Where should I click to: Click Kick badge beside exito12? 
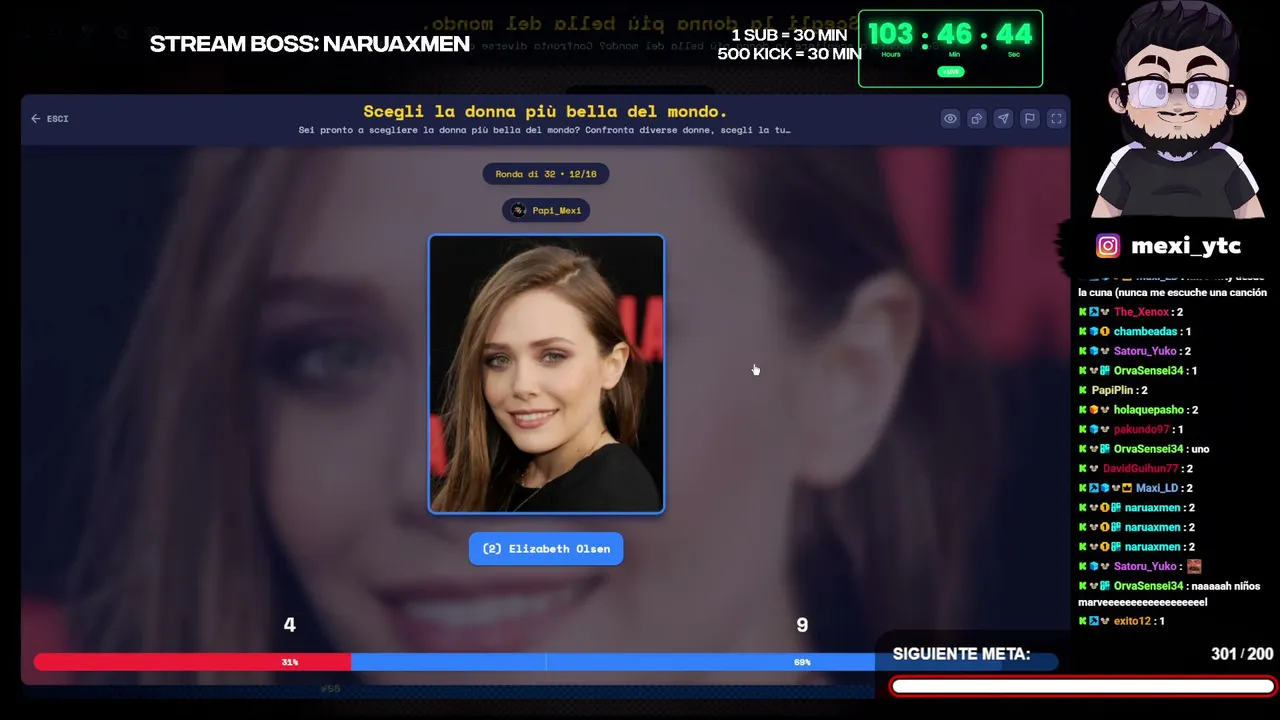1082,621
